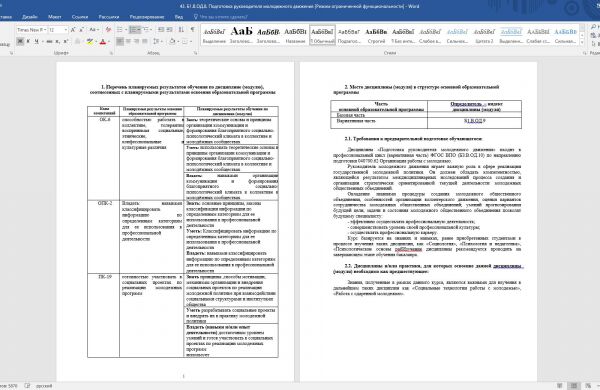The image size is (600, 390).
Task: Toggle strikethrough text formatting
Action: (49, 41)
